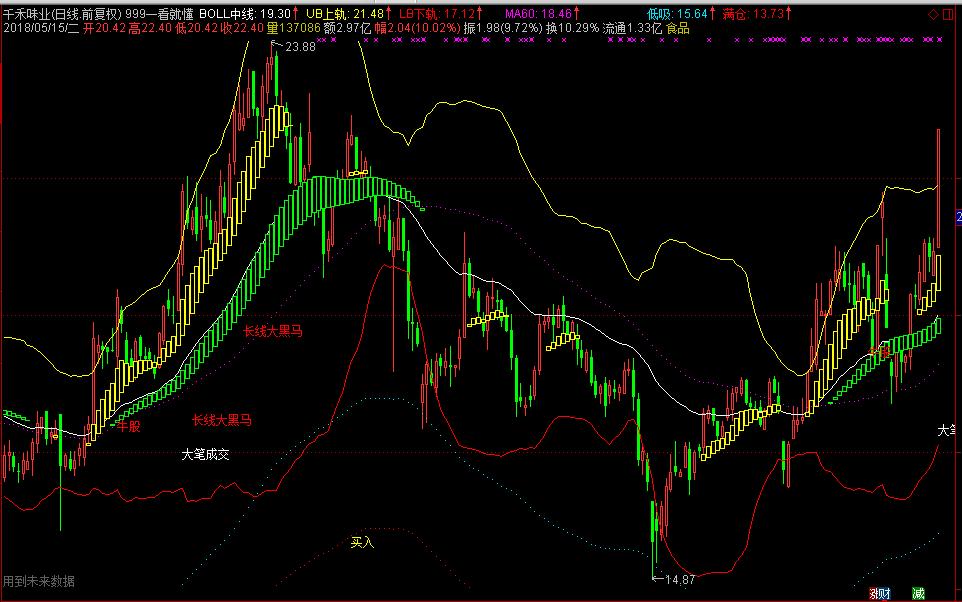Click the close price 收22.40
962x602 pixels.
click(242, 28)
